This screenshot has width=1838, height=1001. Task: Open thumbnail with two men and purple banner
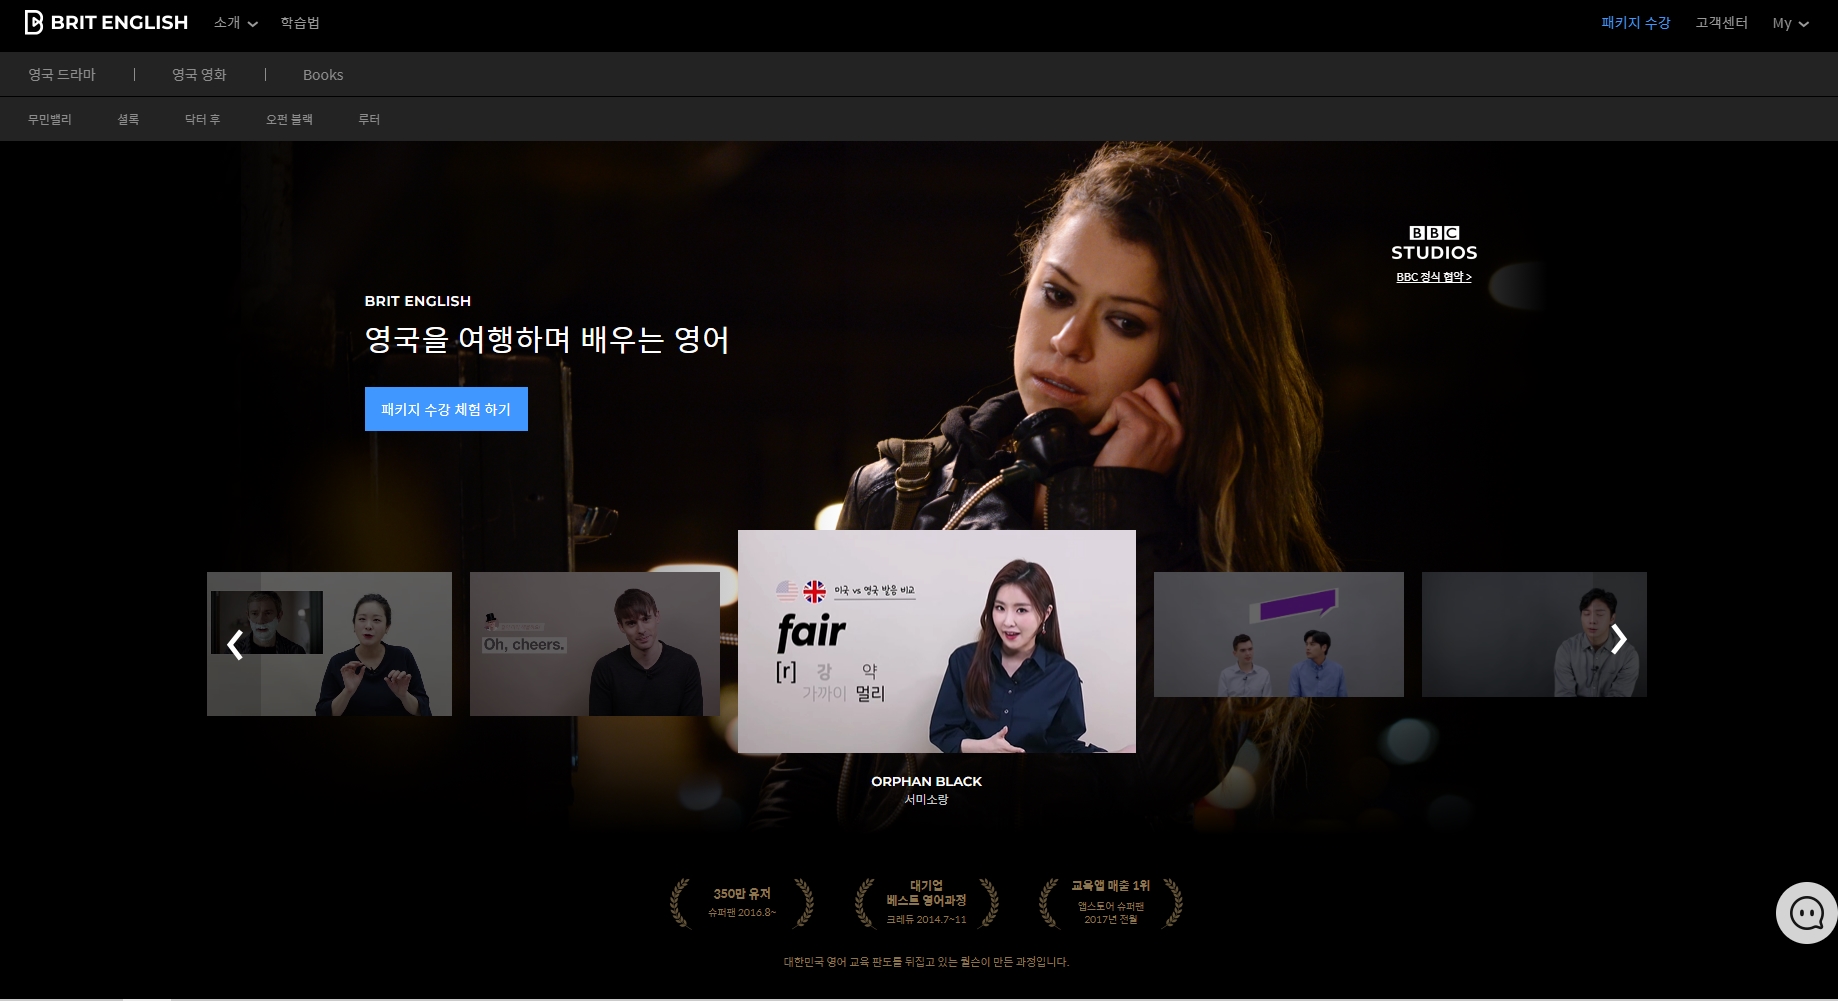point(1279,634)
